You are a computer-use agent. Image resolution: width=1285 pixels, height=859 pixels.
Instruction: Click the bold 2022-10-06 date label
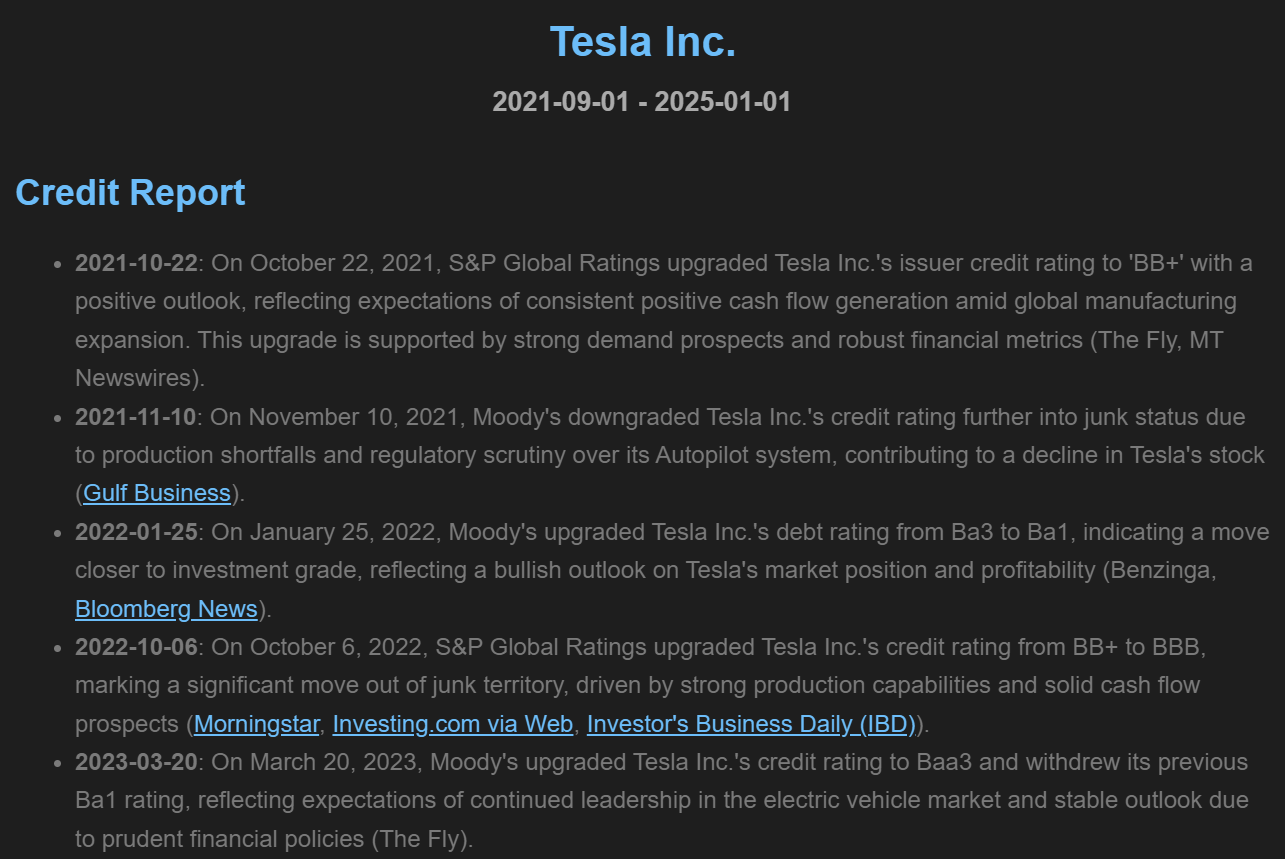point(136,647)
